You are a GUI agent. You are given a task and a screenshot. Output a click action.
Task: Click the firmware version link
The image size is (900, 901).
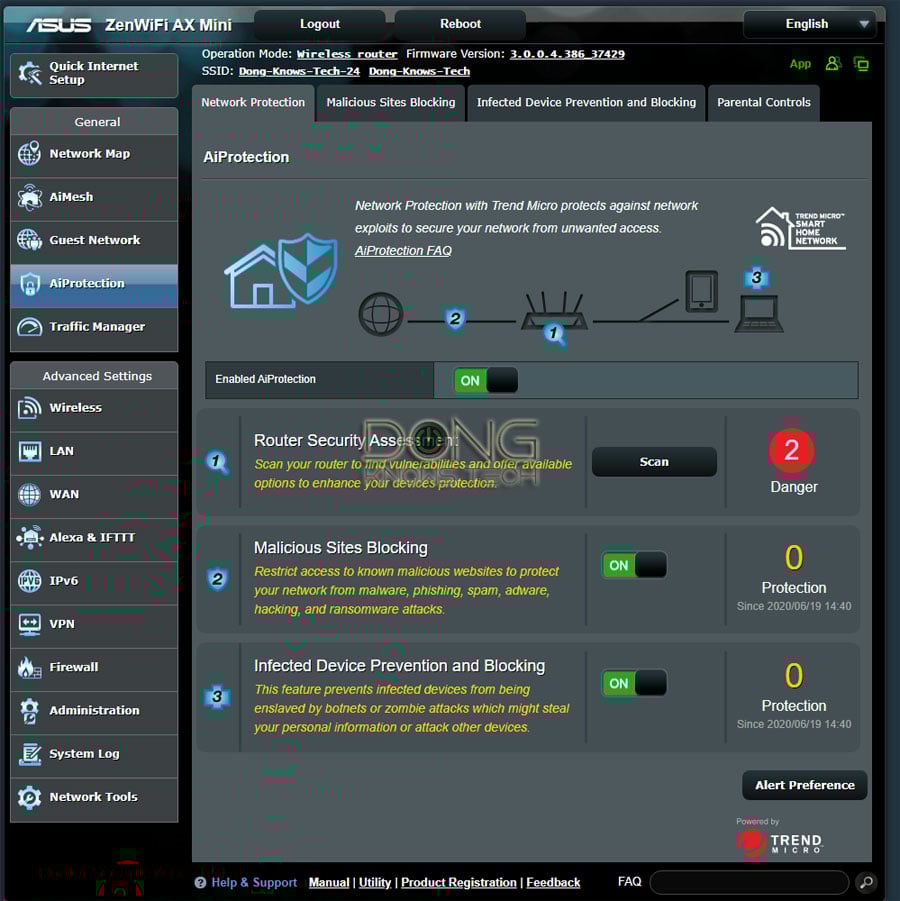click(x=567, y=54)
